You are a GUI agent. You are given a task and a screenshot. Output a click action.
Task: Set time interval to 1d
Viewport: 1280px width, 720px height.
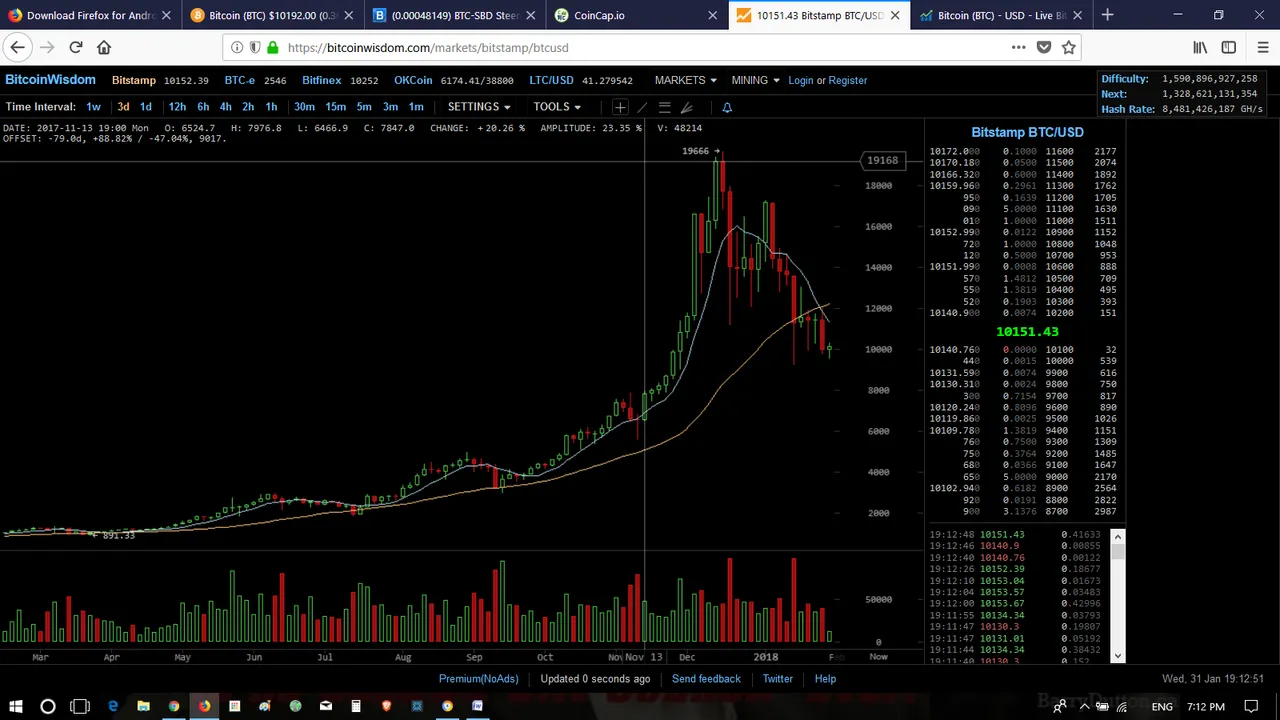coord(146,107)
